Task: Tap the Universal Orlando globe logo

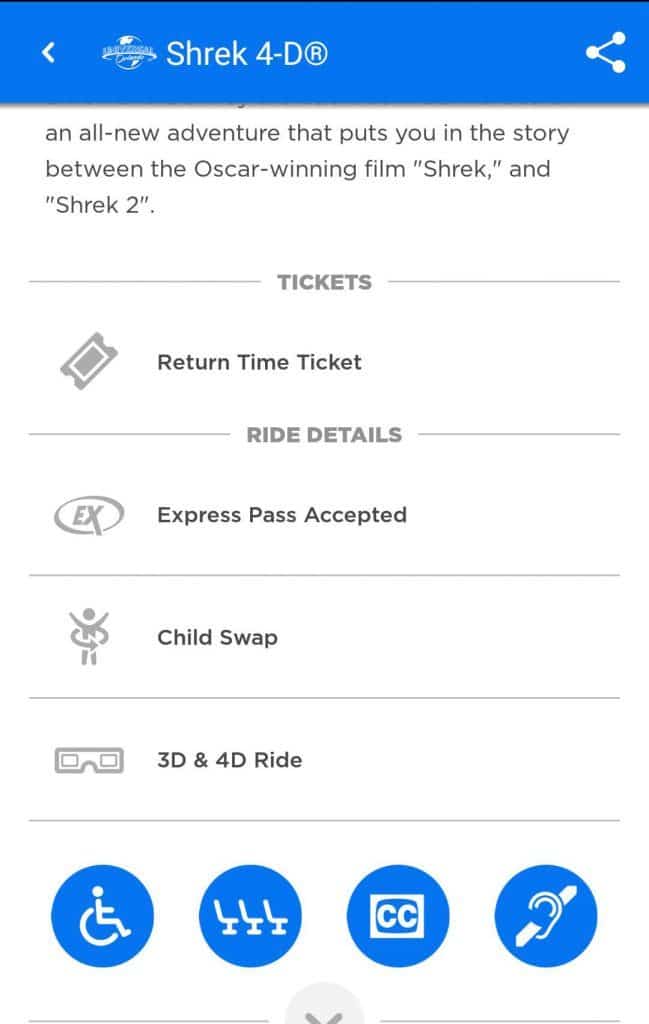Action: (x=129, y=53)
